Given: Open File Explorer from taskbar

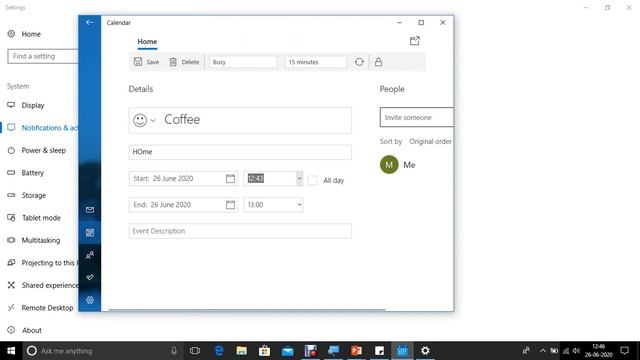Looking at the screenshot, I should [242, 351].
